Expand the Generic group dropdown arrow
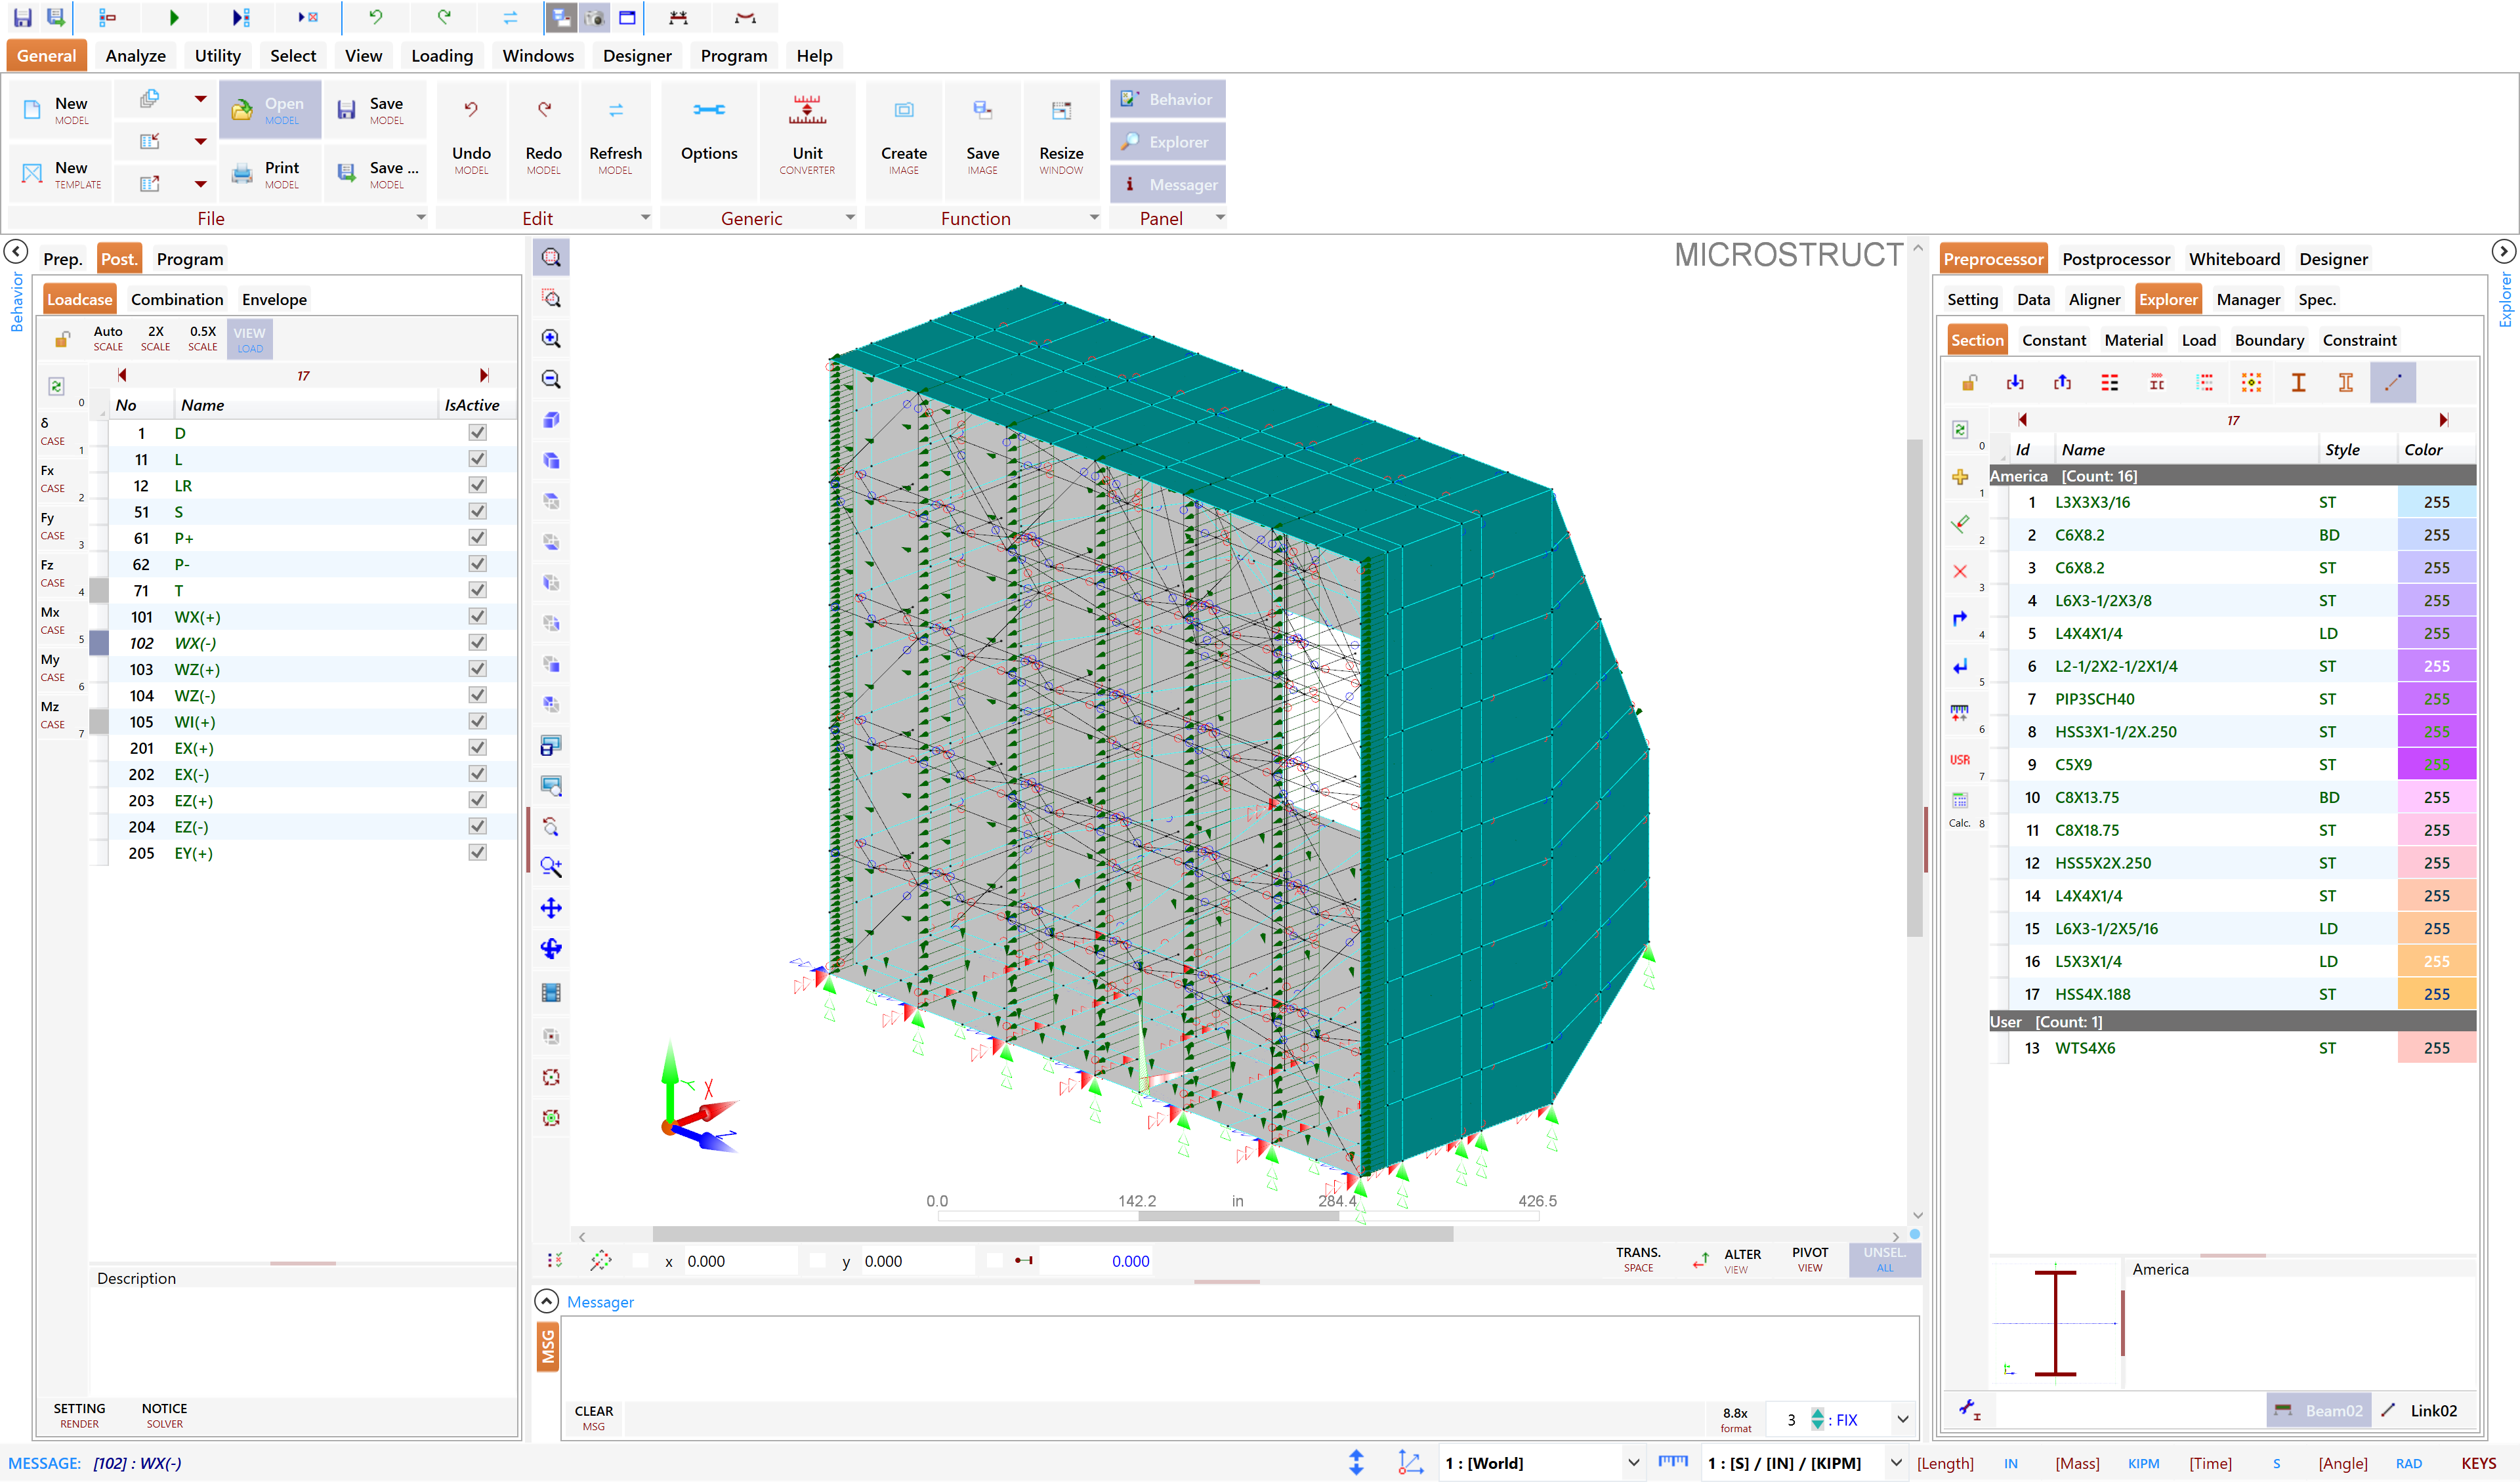Screen dimensions: 2520x1482 pos(850,217)
